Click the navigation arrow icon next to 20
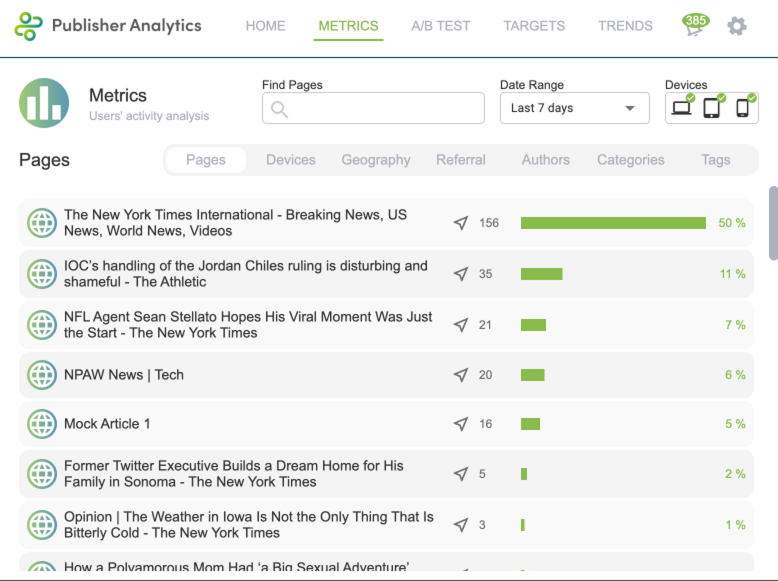The height and width of the screenshot is (581, 778). click(x=461, y=375)
